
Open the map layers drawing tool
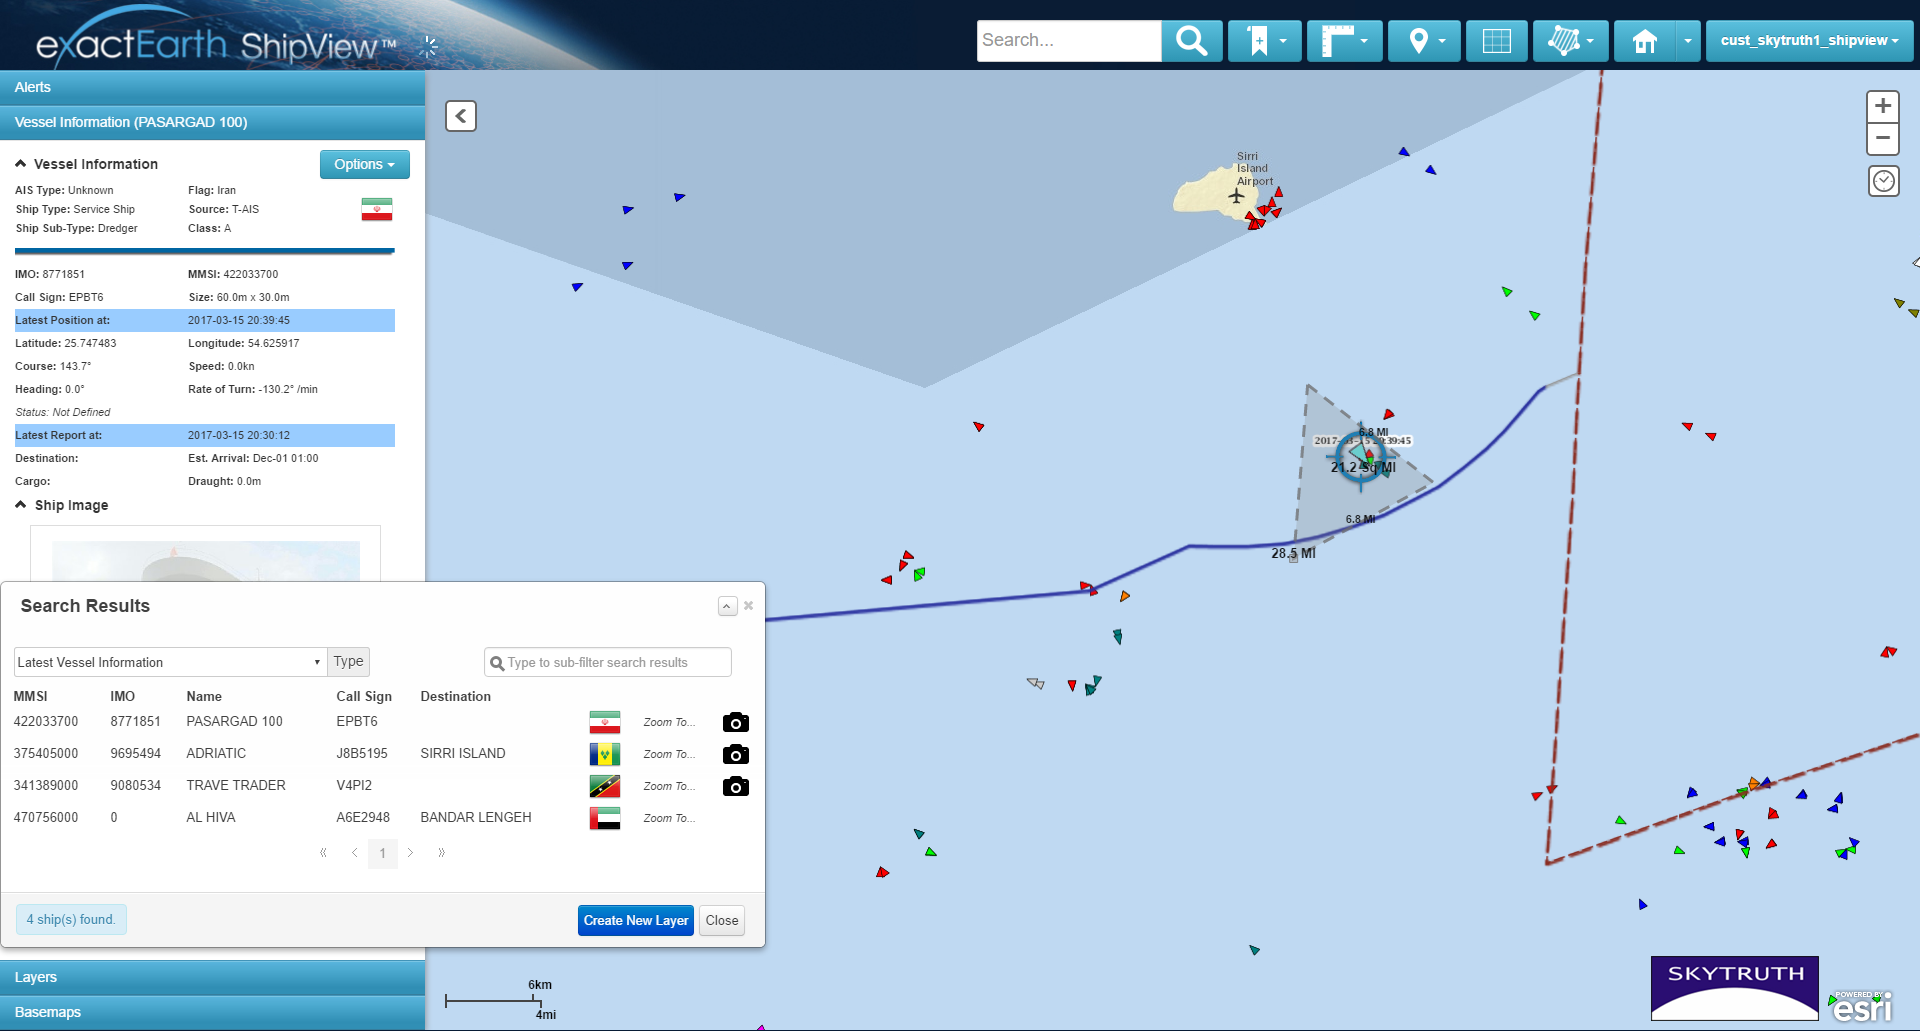(1570, 41)
